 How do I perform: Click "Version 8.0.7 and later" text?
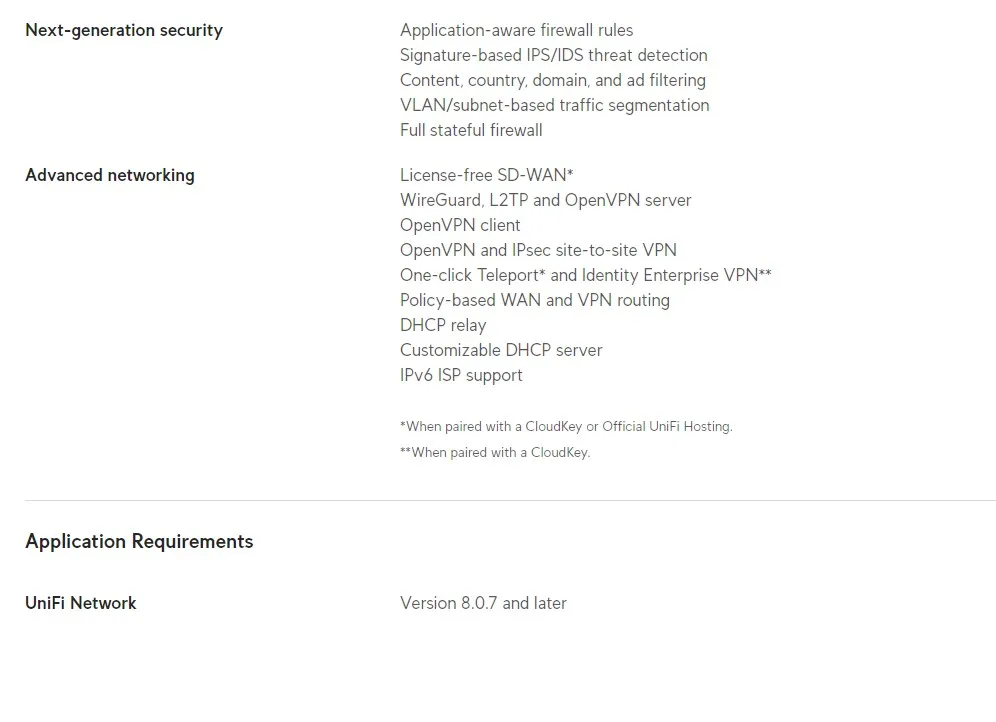click(483, 603)
